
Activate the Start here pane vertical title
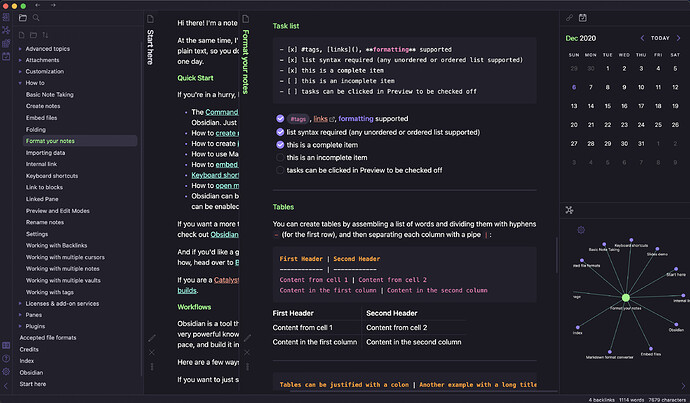tap(150, 47)
